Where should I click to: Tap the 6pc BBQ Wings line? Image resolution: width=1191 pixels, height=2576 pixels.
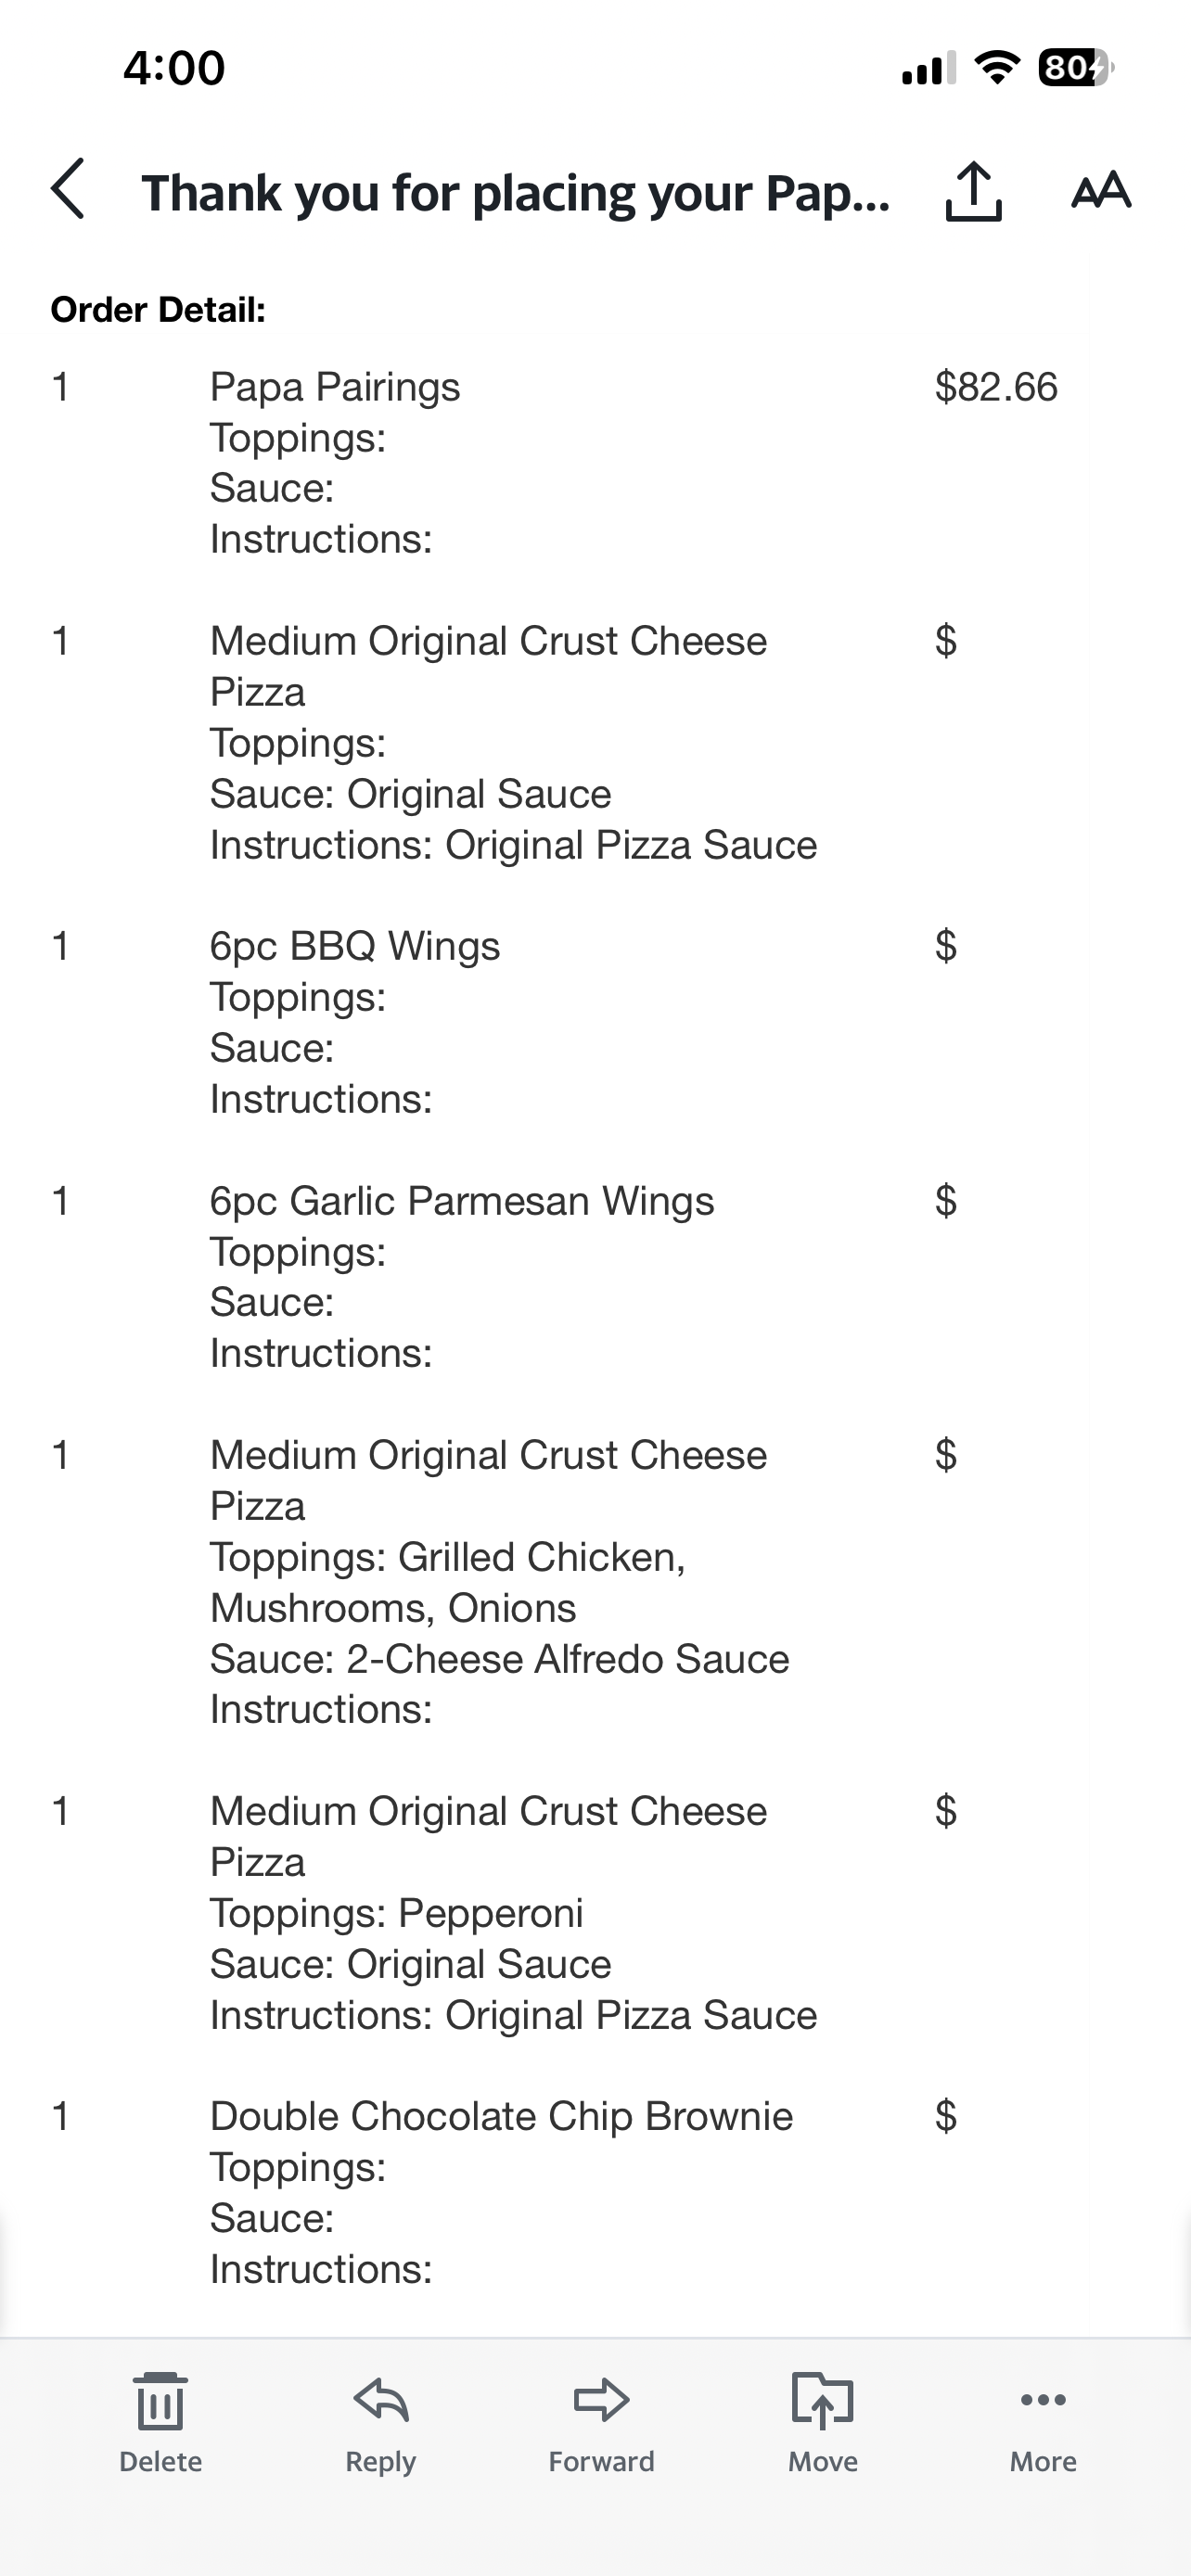(355, 946)
